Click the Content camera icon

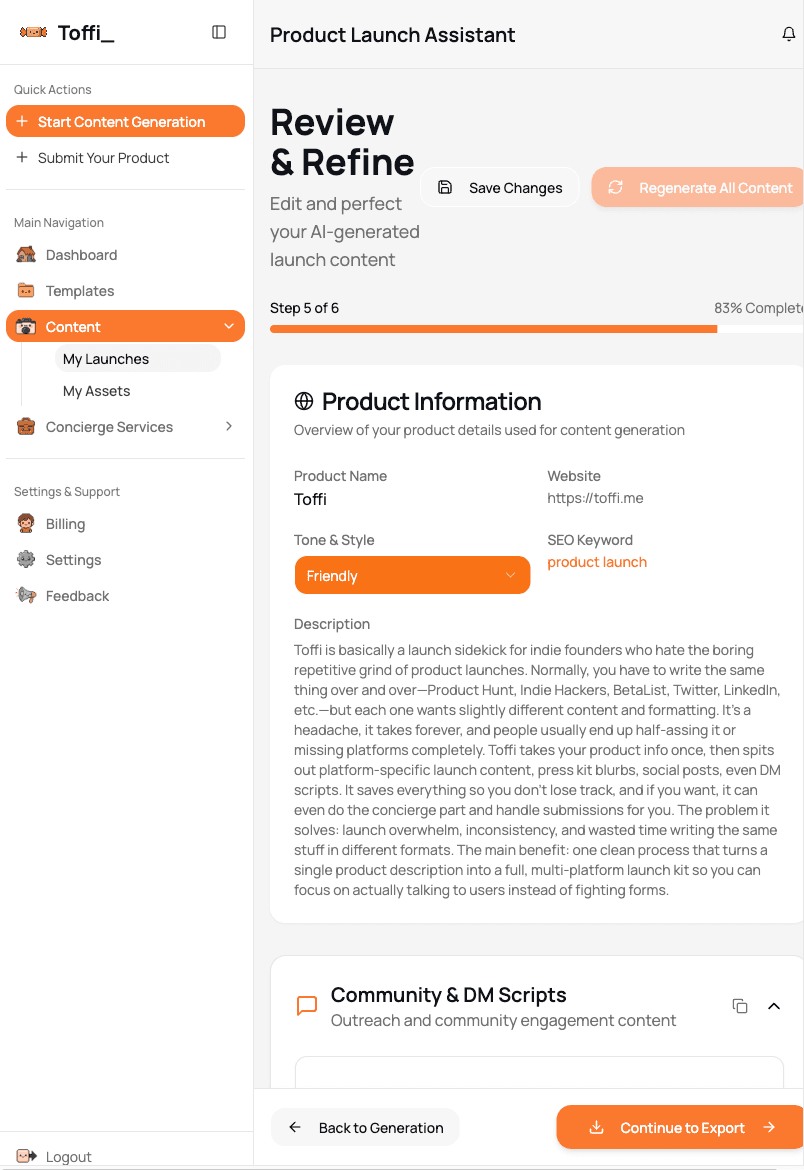[x=26, y=326]
